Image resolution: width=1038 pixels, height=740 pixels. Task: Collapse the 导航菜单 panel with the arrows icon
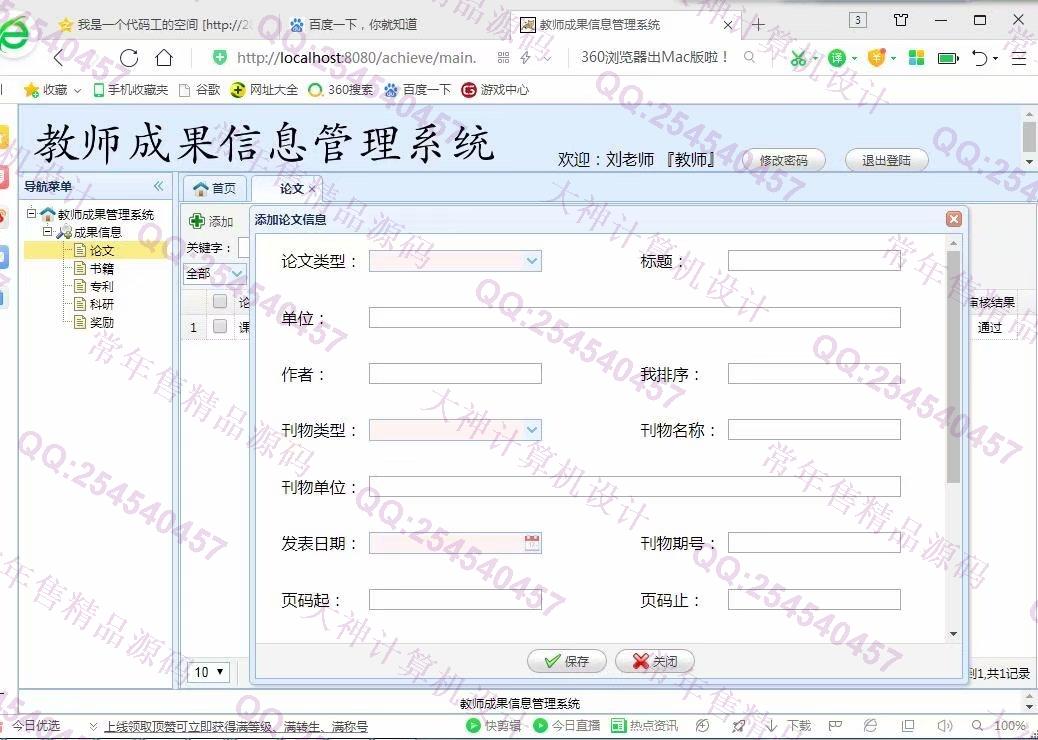158,187
